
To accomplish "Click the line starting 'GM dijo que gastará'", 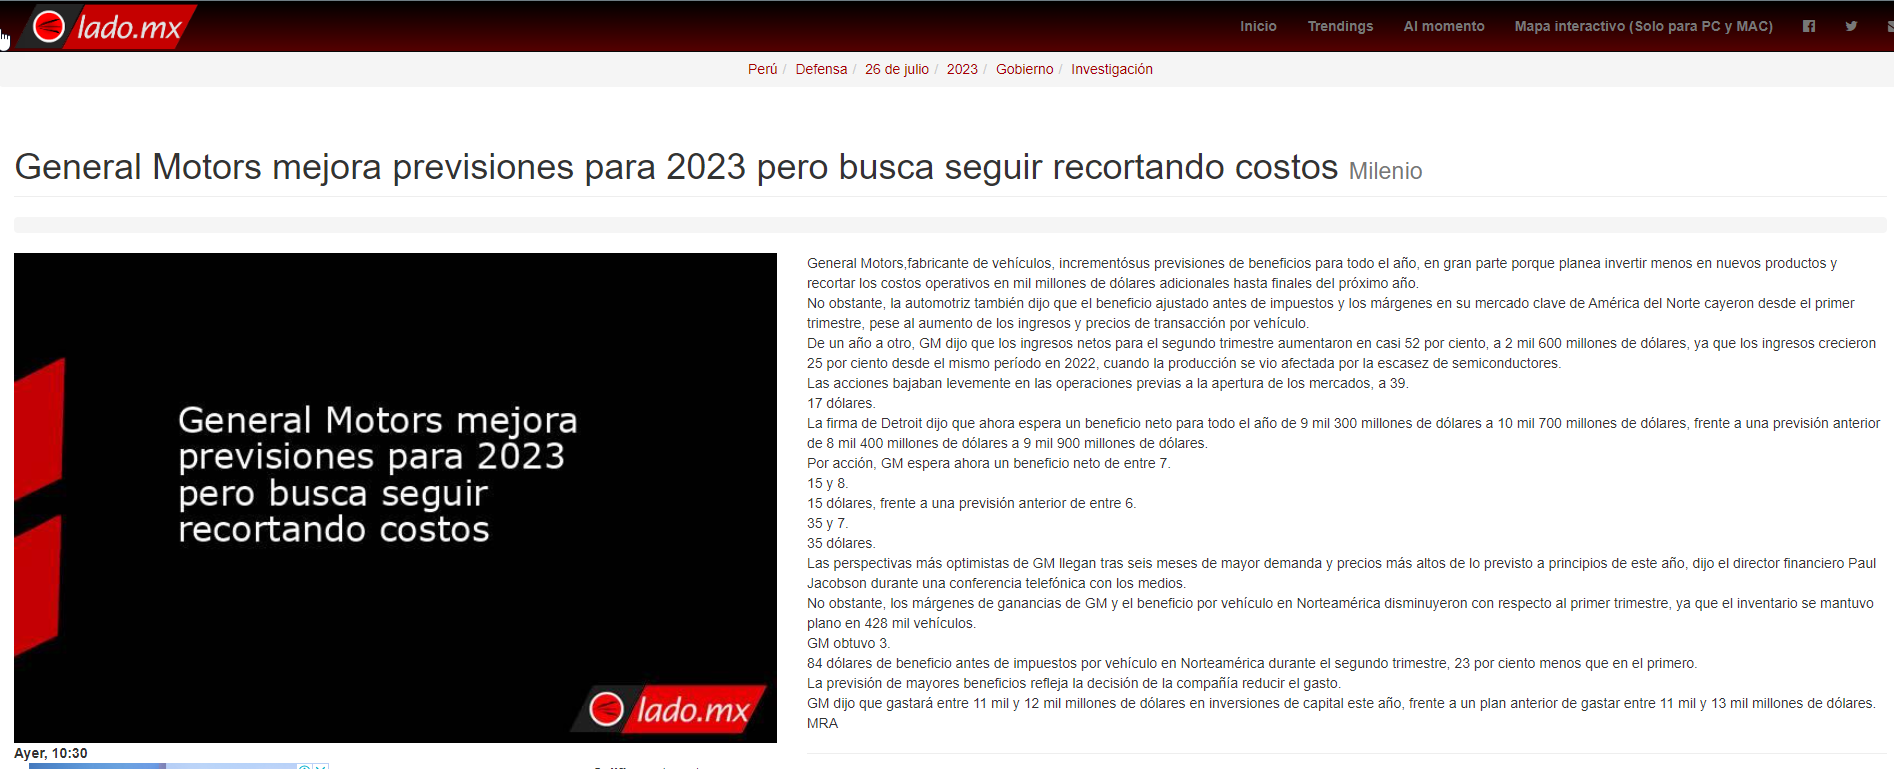I will [x=1341, y=703].
